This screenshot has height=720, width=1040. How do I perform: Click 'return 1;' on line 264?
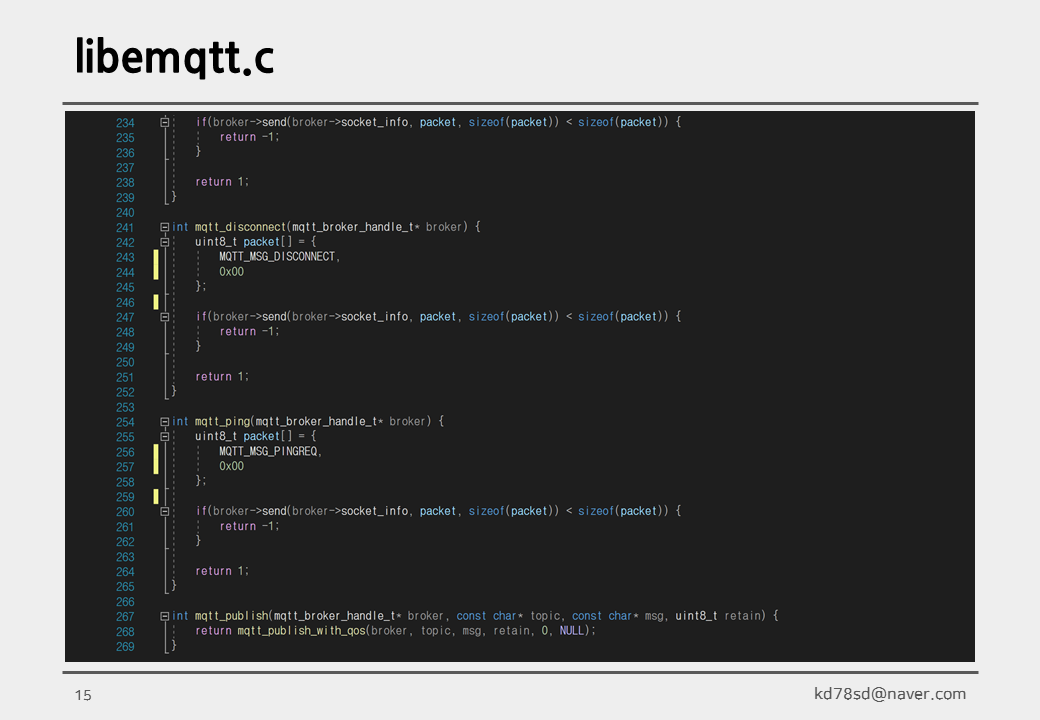222,571
